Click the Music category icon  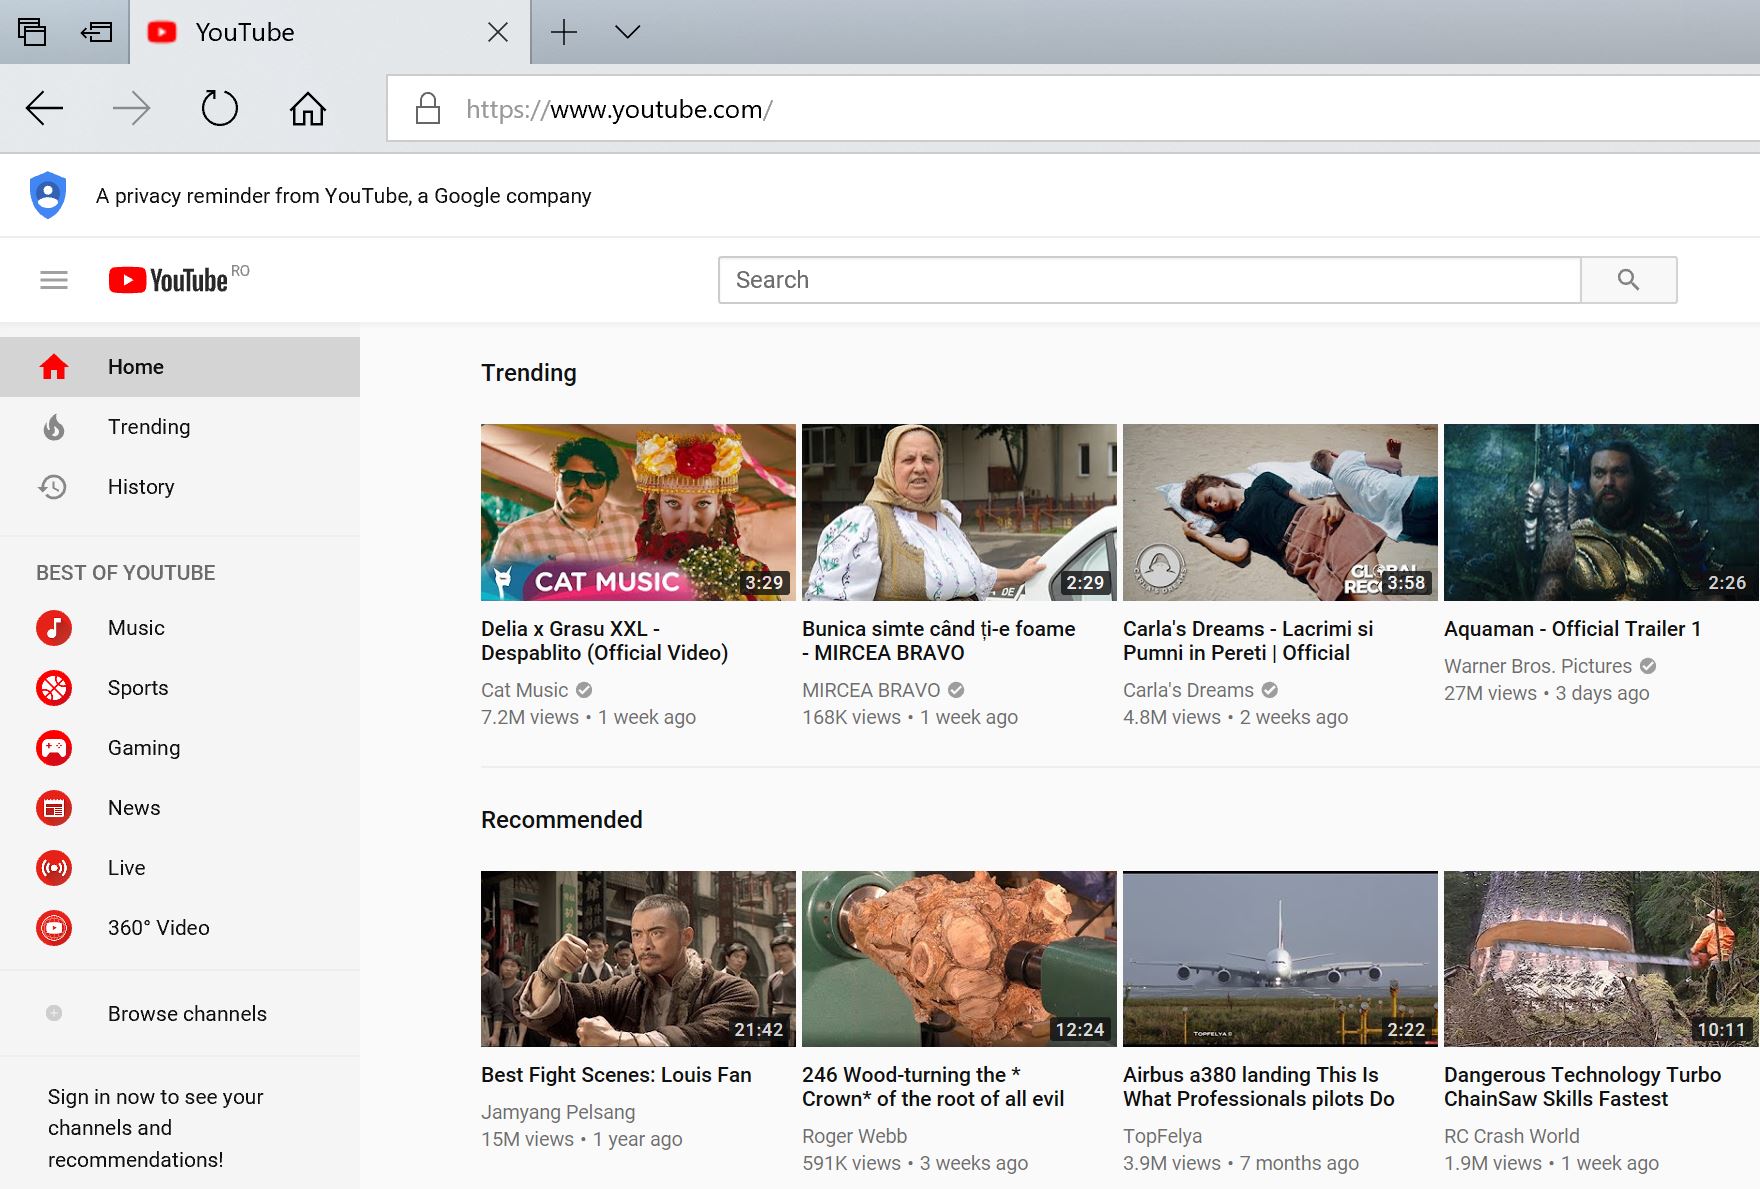click(x=54, y=628)
